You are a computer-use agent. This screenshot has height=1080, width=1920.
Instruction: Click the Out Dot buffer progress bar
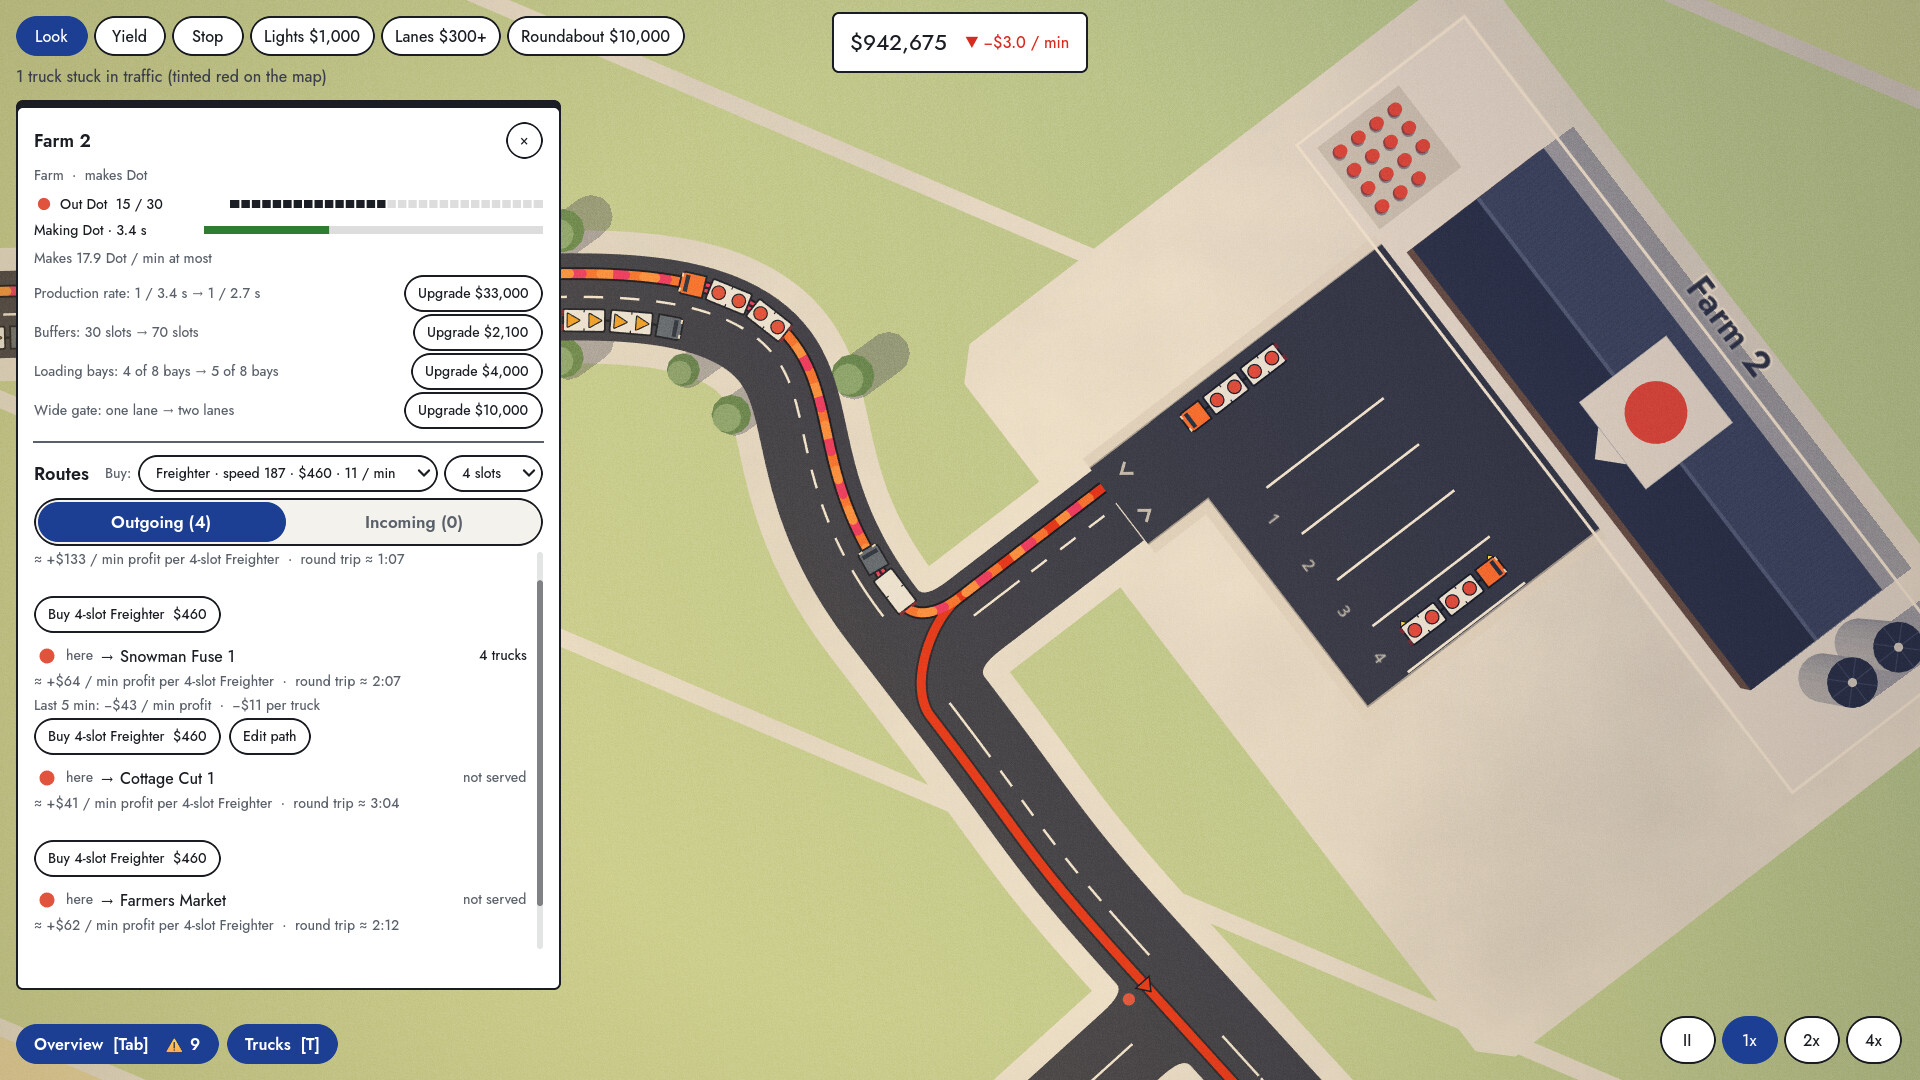[x=386, y=204]
